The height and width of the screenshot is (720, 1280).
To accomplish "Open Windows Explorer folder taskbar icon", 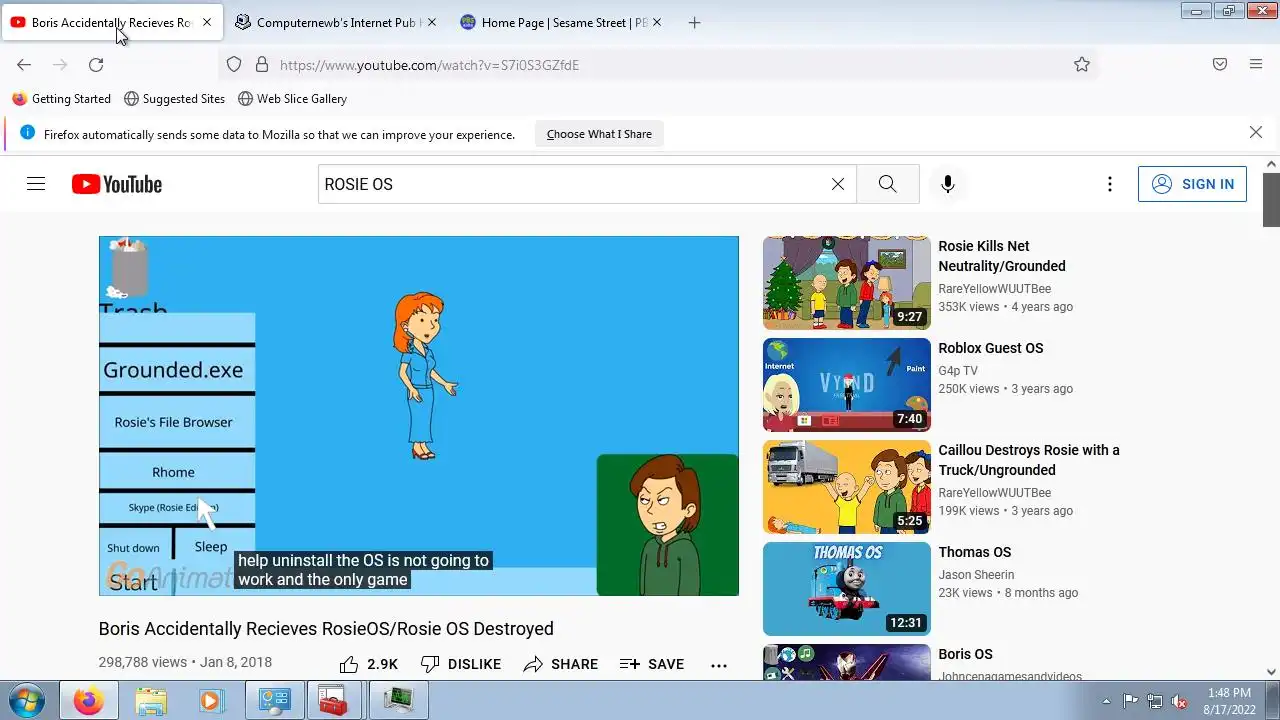I will [x=150, y=700].
